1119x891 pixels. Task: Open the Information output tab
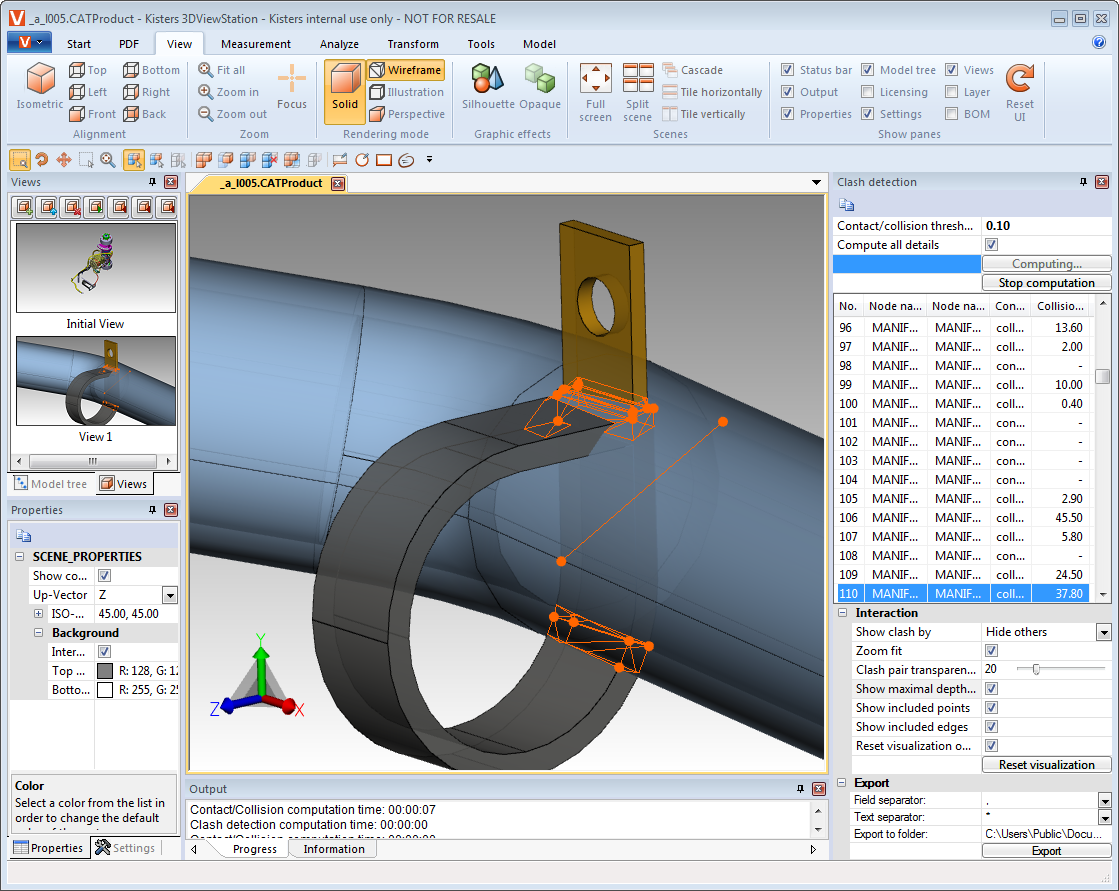(334, 849)
